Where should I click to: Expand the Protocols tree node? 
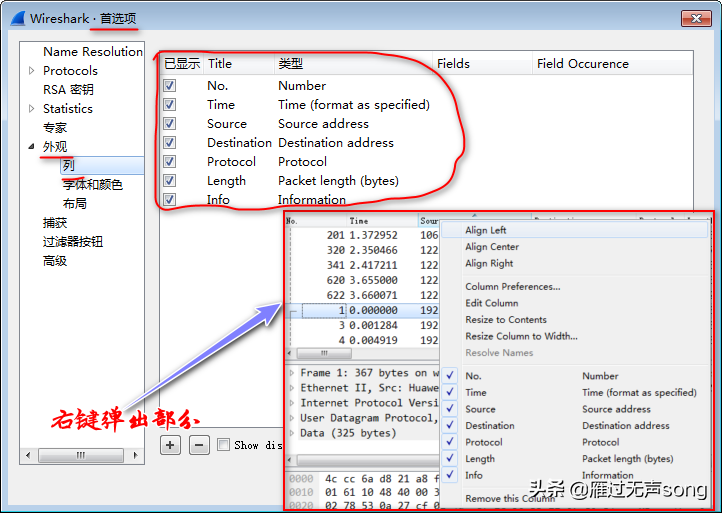(31, 70)
